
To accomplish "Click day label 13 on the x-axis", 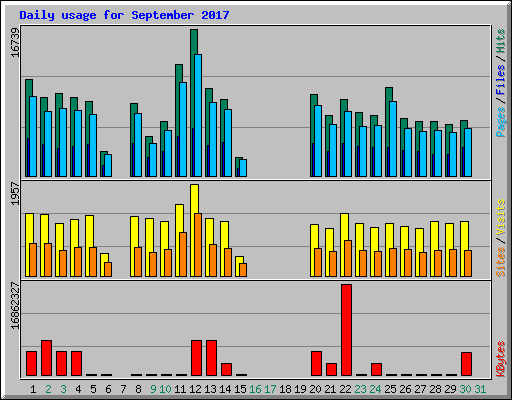I will (x=210, y=389).
